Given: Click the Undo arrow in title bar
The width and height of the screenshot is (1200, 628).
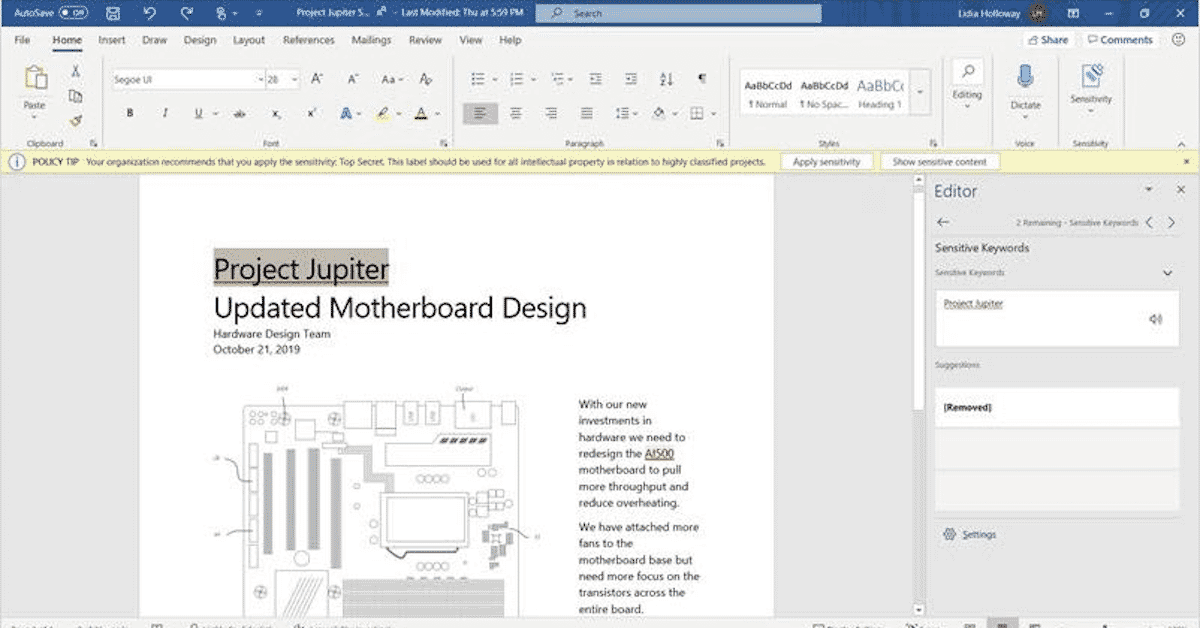Looking at the screenshot, I should click(x=149, y=13).
